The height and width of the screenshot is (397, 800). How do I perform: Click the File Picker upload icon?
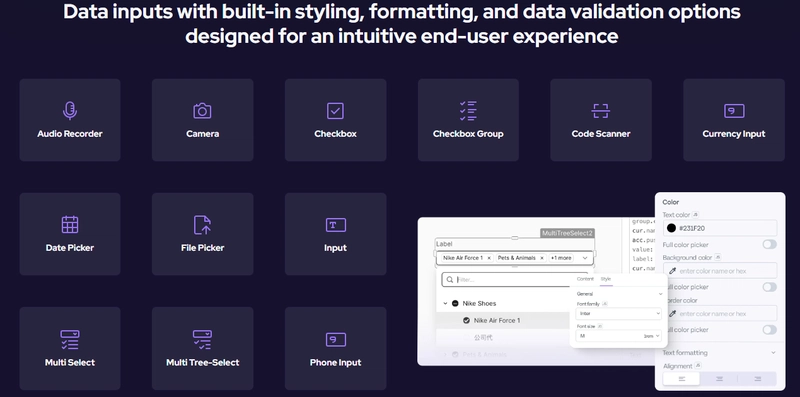point(203,225)
